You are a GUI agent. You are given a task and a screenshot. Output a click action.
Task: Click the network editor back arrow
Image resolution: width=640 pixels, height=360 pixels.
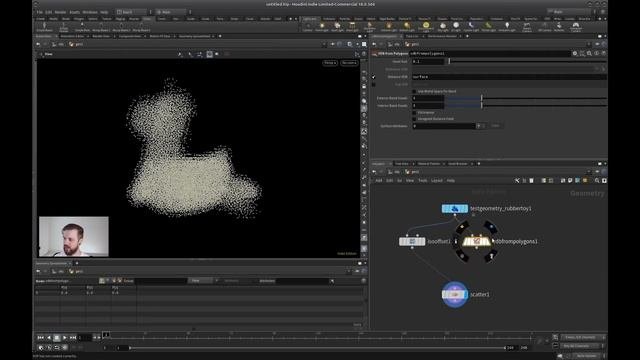click(374, 172)
